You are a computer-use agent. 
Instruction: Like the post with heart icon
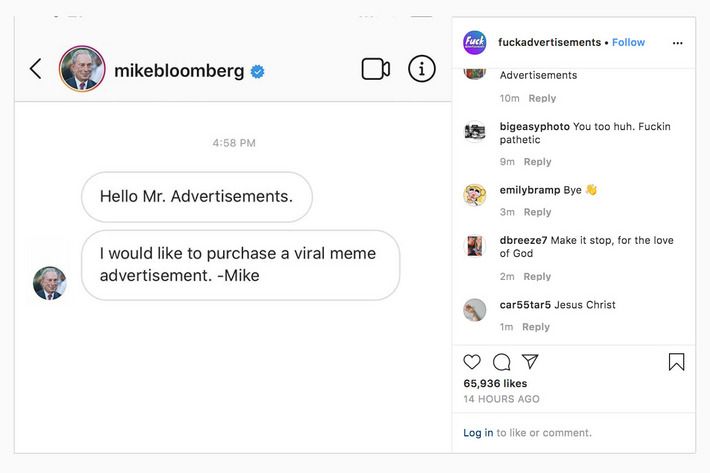pos(472,362)
